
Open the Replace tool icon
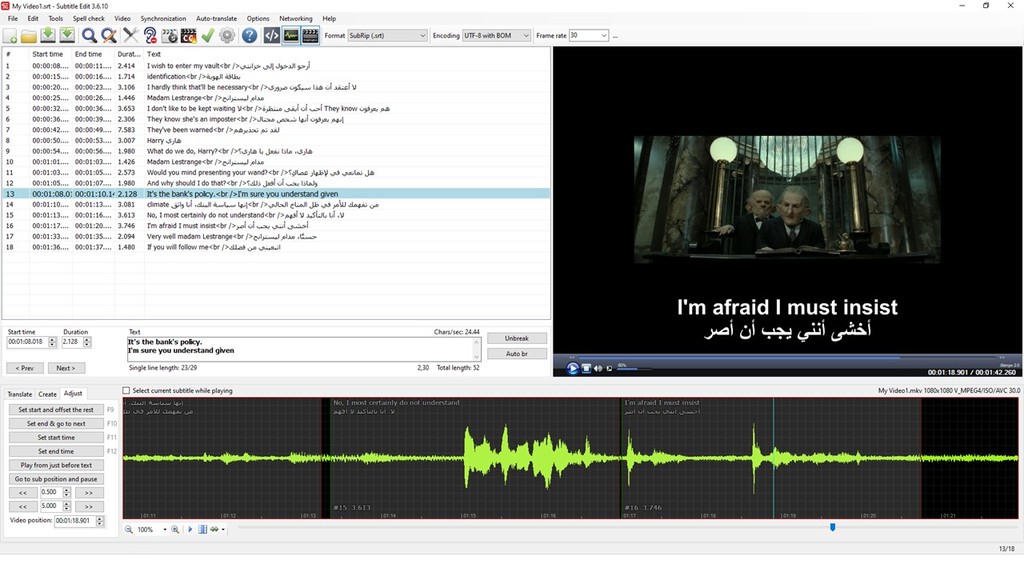tap(108, 36)
